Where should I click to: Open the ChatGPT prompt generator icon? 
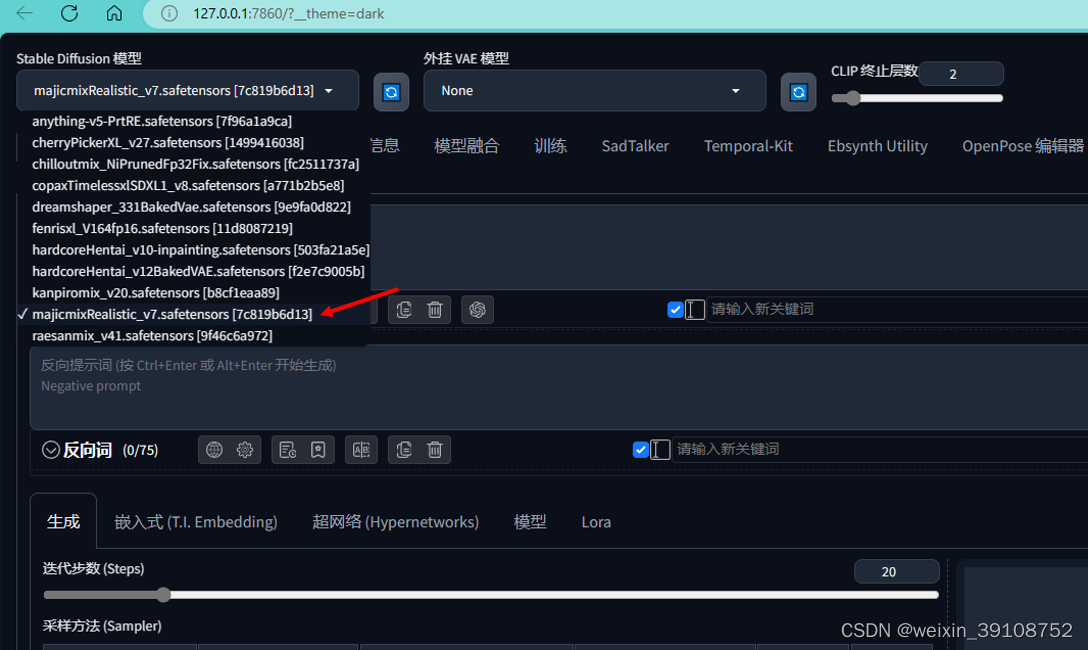[x=477, y=309]
